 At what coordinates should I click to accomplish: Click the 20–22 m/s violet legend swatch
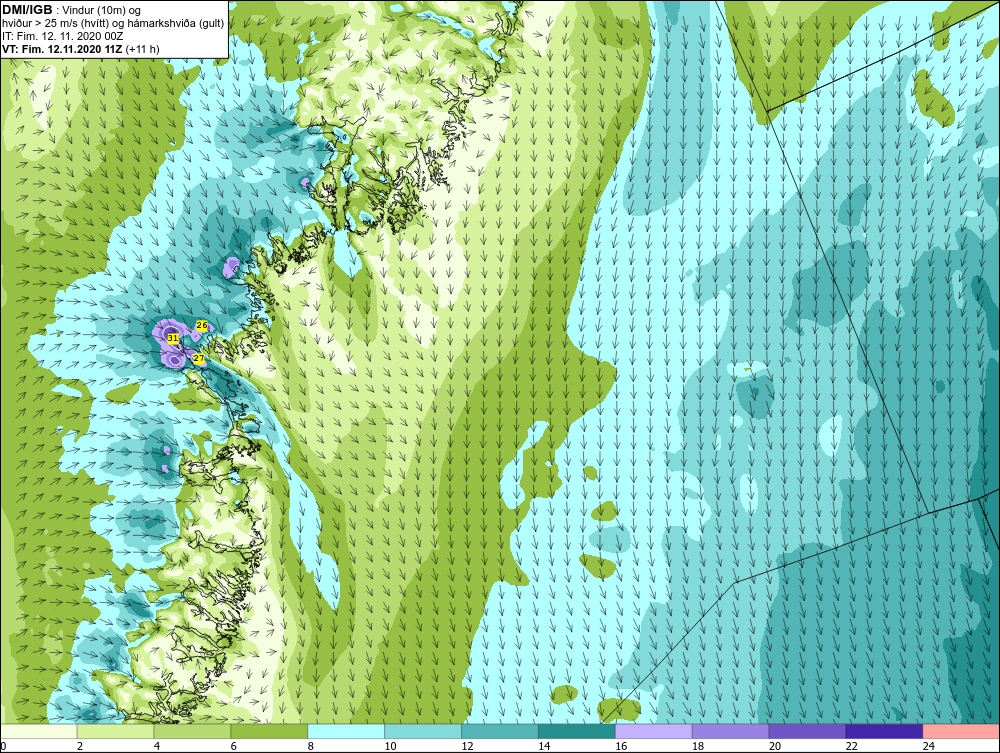[807, 731]
